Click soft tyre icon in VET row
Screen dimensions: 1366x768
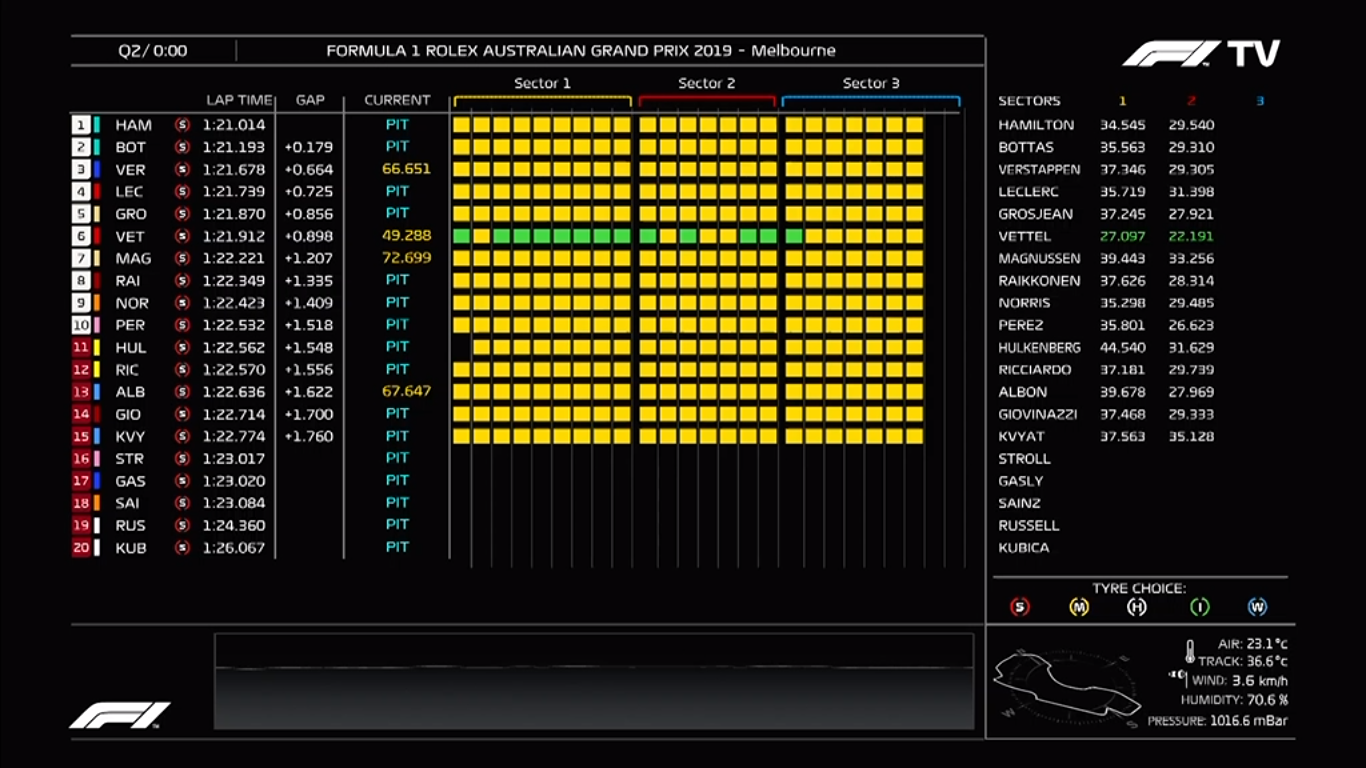pos(182,237)
